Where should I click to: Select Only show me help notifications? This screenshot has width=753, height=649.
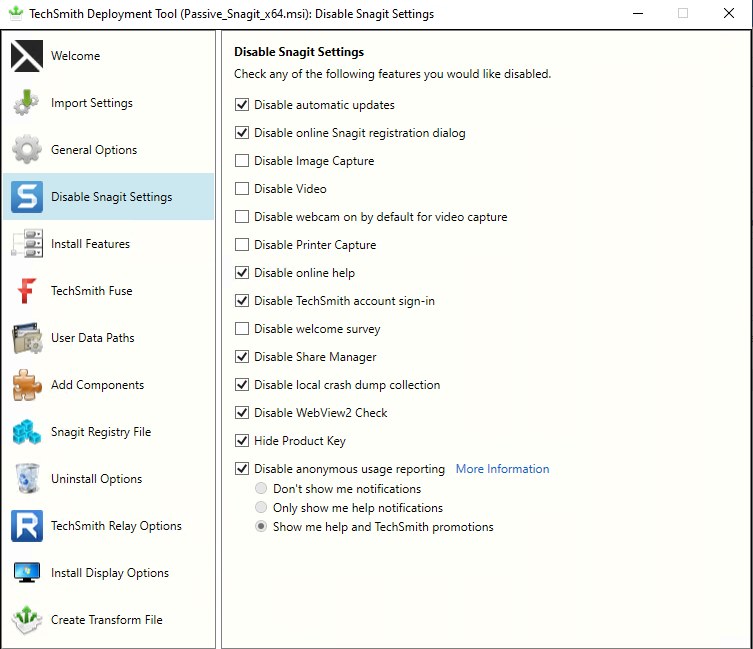tap(261, 507)
